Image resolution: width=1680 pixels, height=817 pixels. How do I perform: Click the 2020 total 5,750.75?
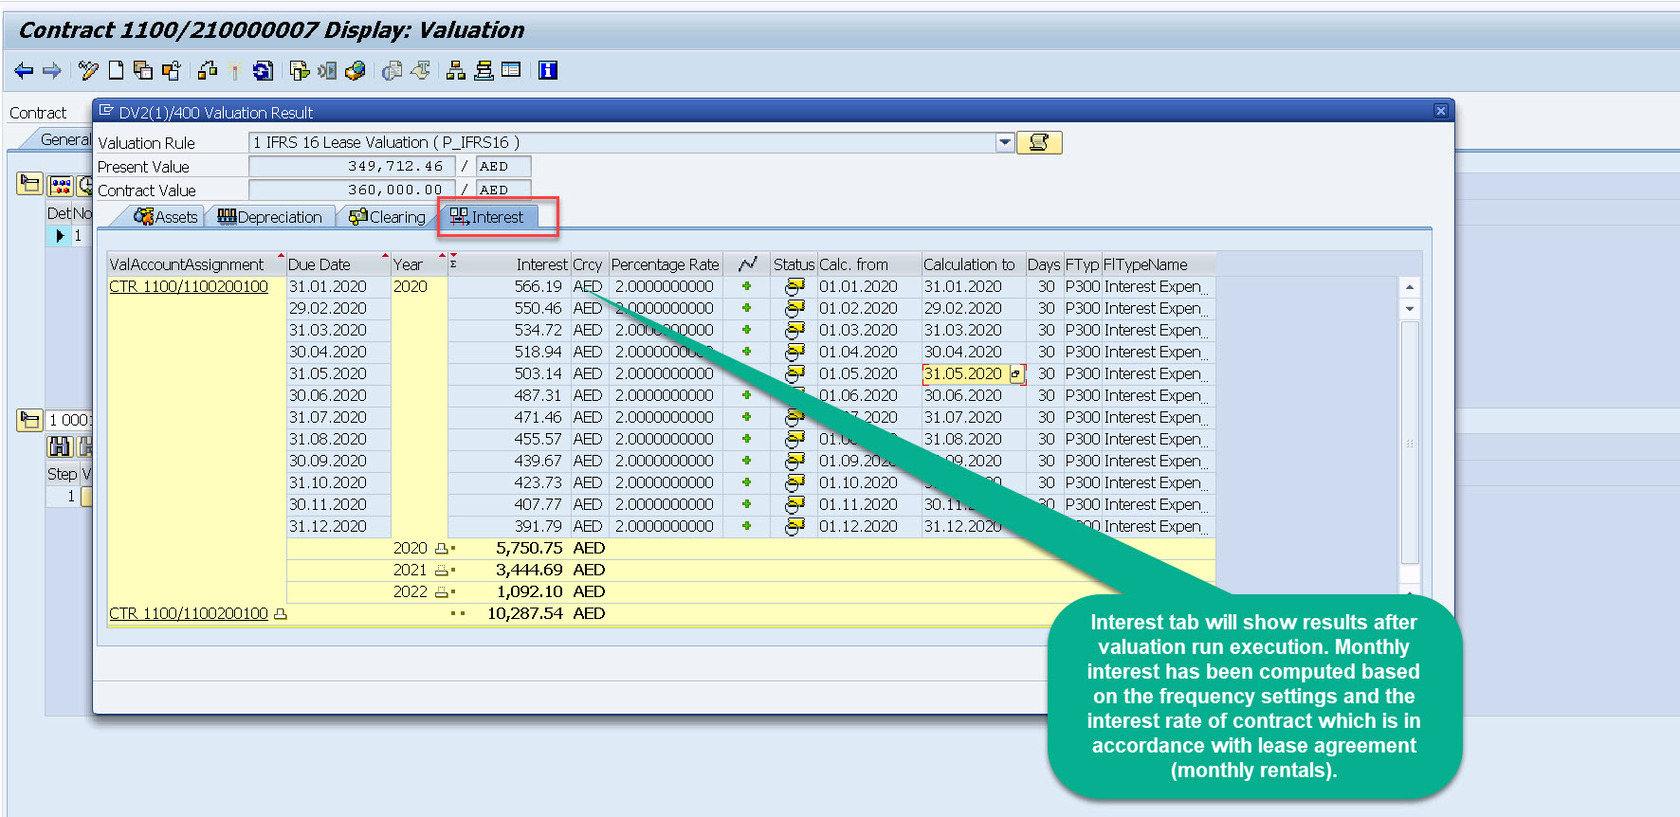pyautogui.click(x=529, y=549)
